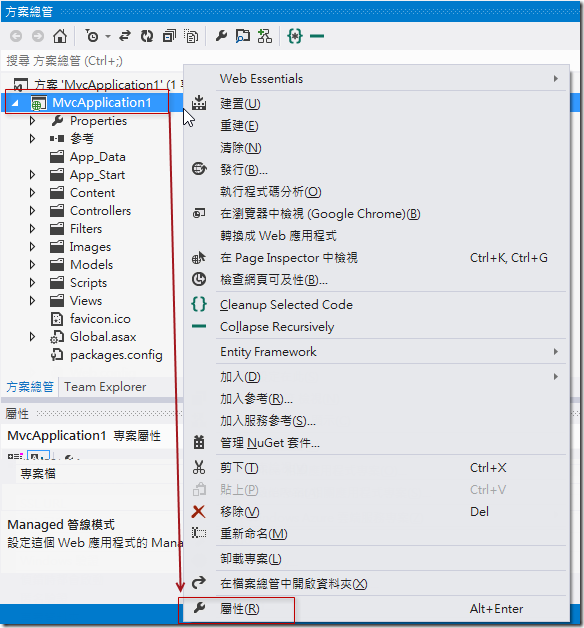
Task: Click the Collapse All icon
Action: pyautogui.click(x=169, y=36)
